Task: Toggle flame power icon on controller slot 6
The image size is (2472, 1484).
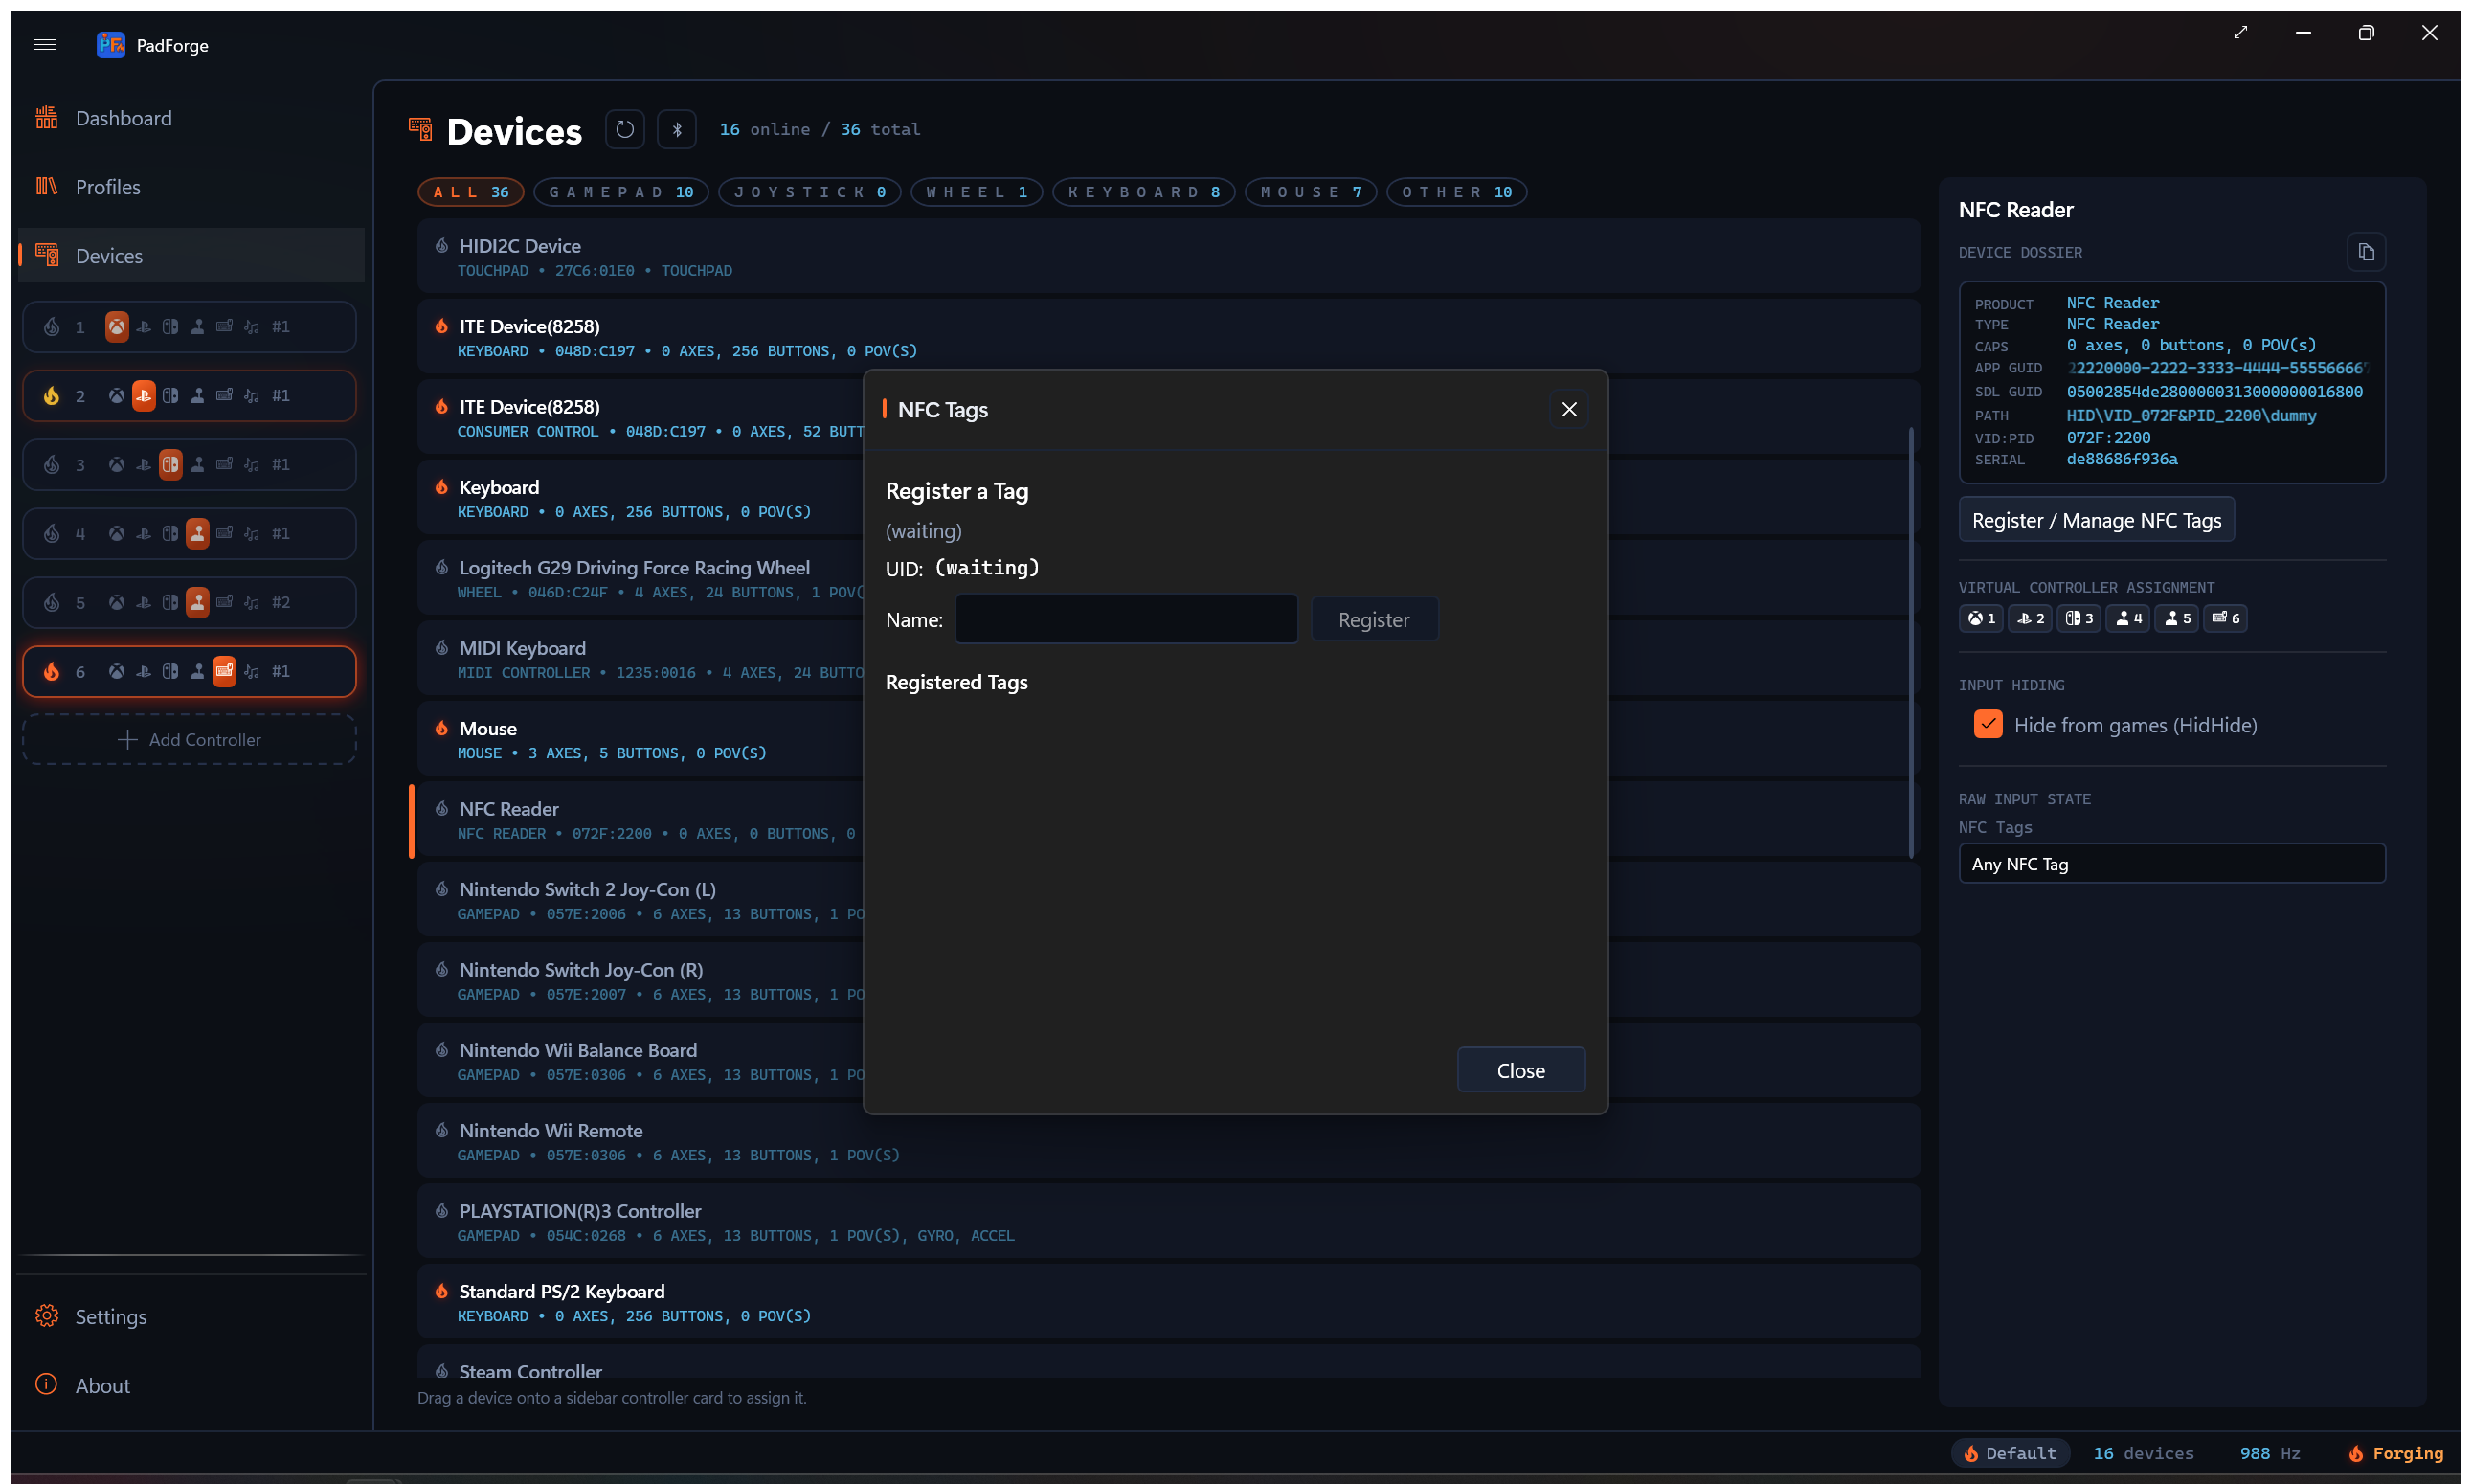Action: click(x=52, y=672)
